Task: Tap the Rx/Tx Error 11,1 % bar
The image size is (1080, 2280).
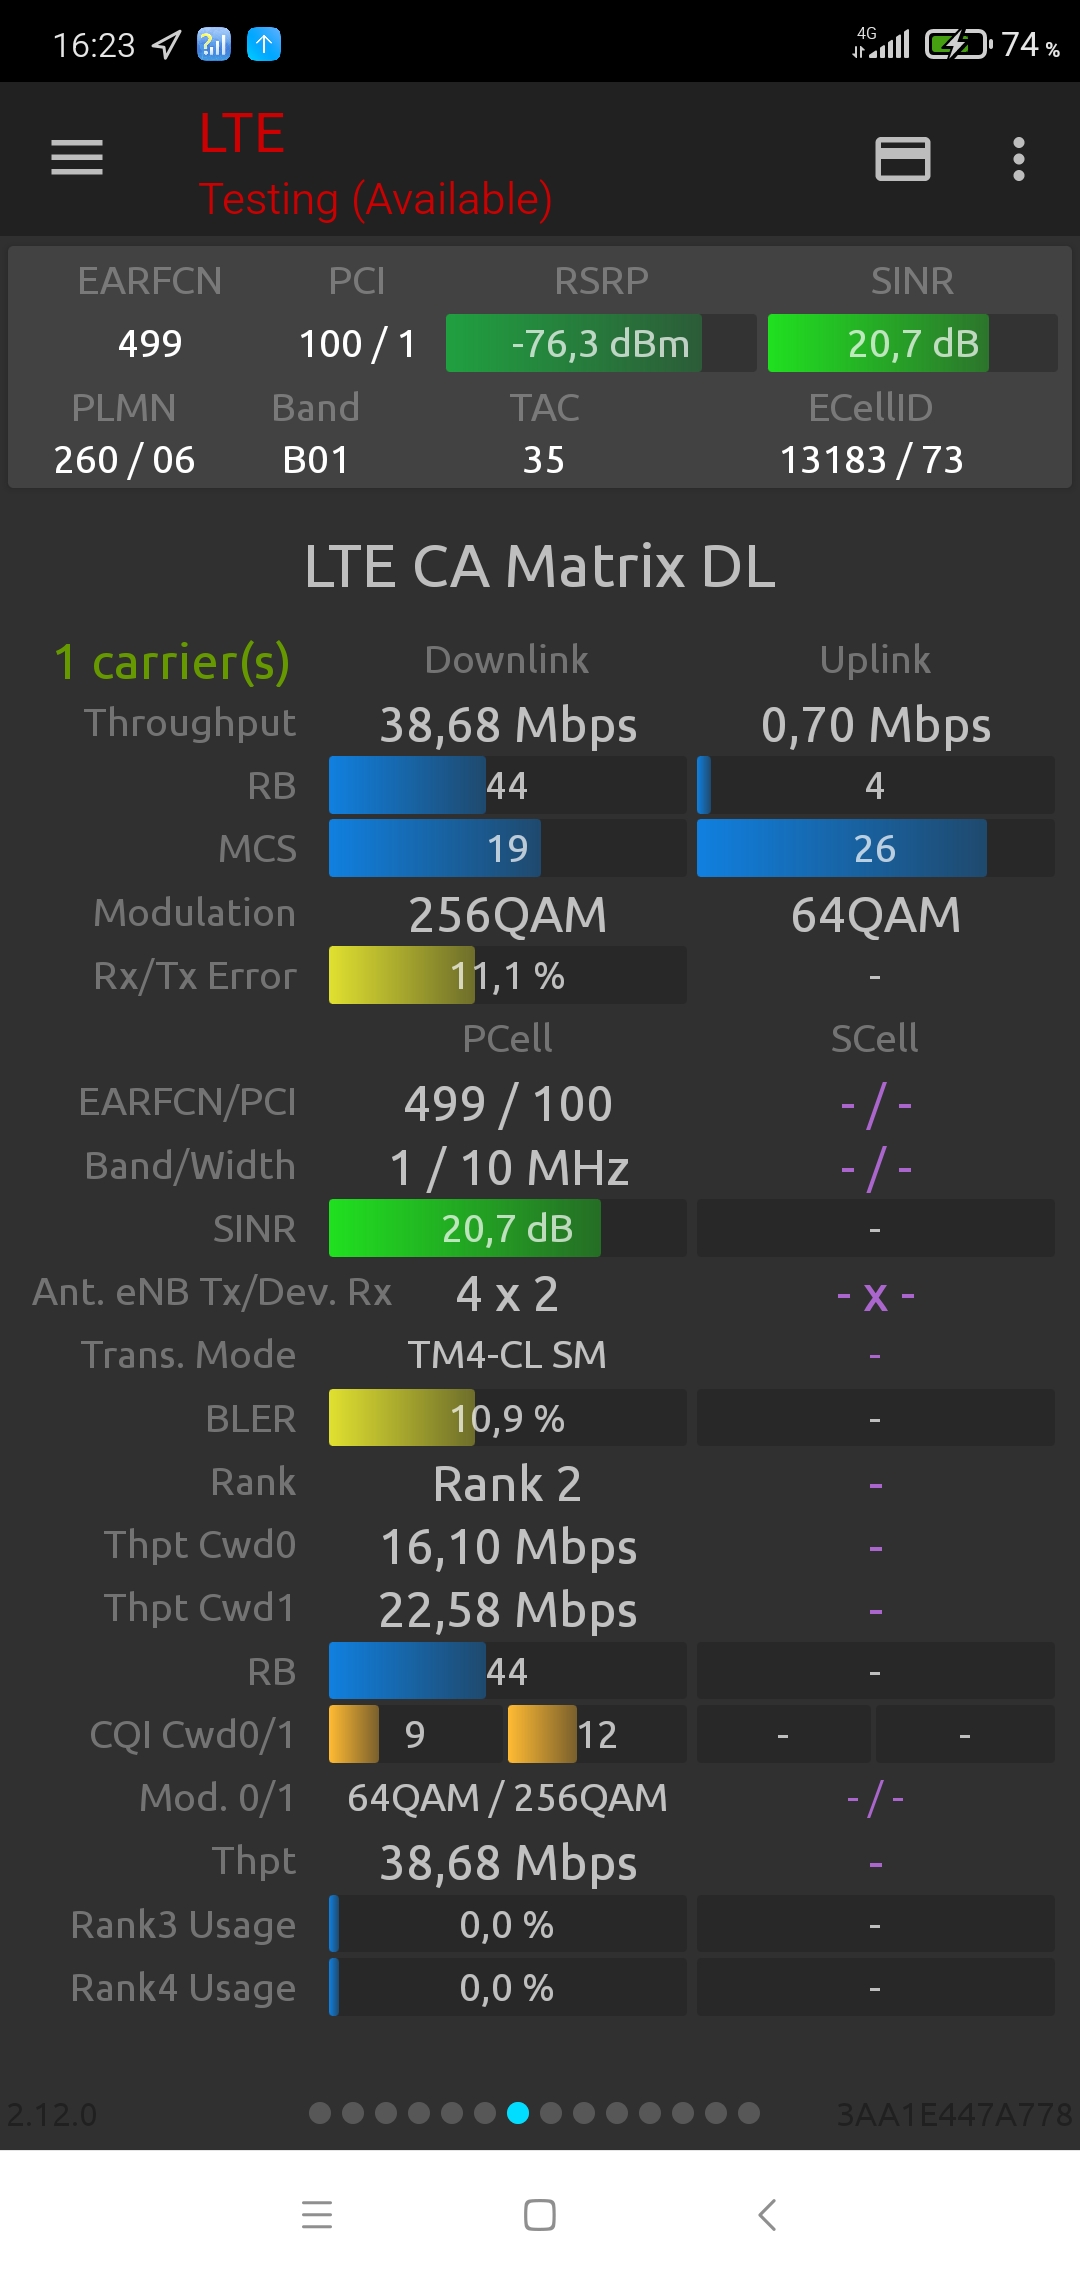Action: point(507,975)
